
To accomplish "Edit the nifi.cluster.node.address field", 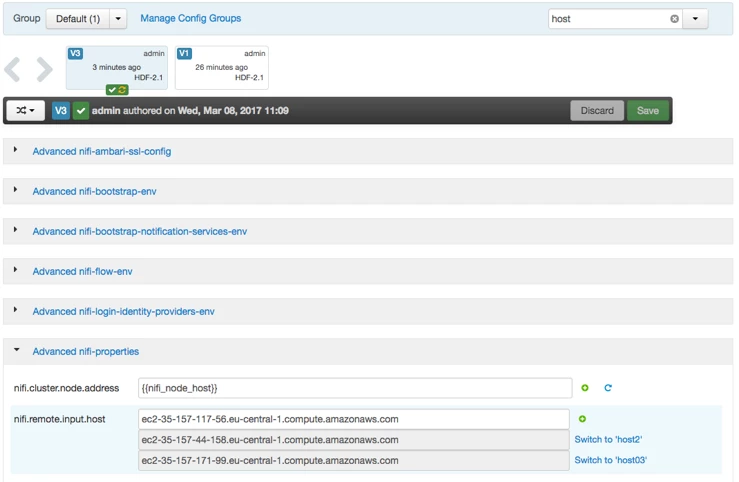I will click(x=355, y=388).
